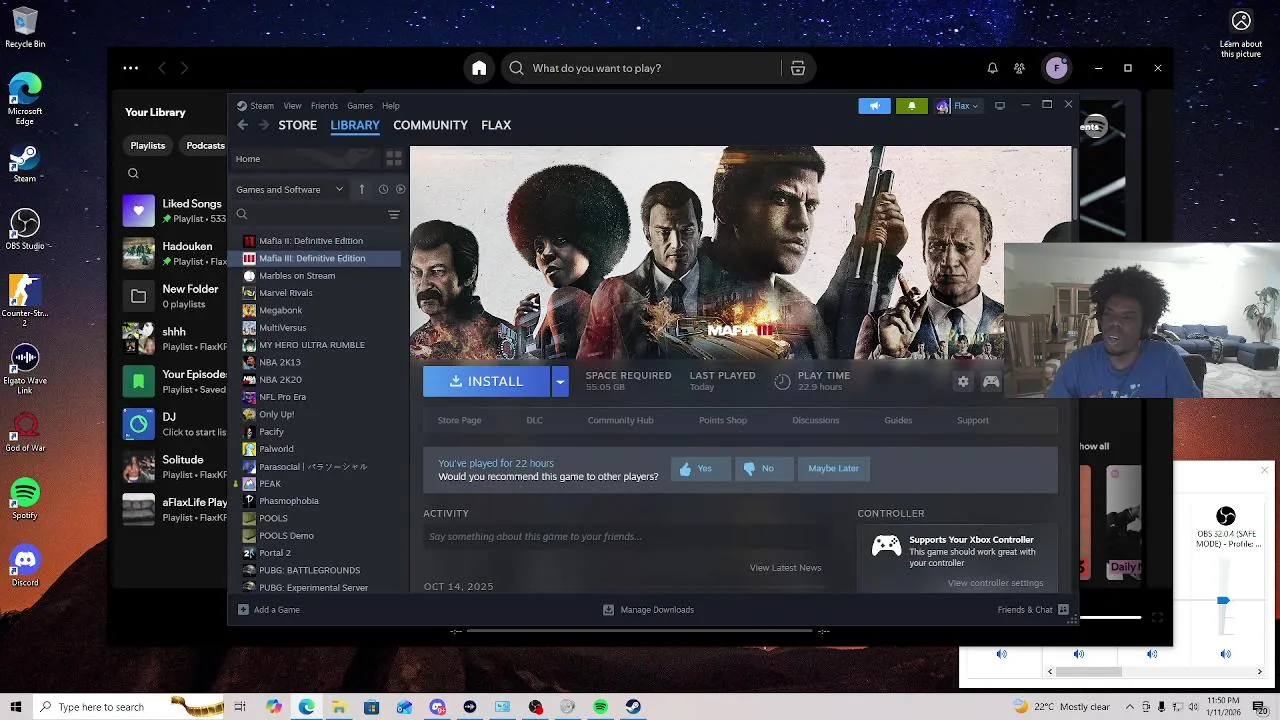This screenshot has height=720, width=1280.
Task: Open Manage Downloads
Action: pyautogui.click(x=648, y=610)
